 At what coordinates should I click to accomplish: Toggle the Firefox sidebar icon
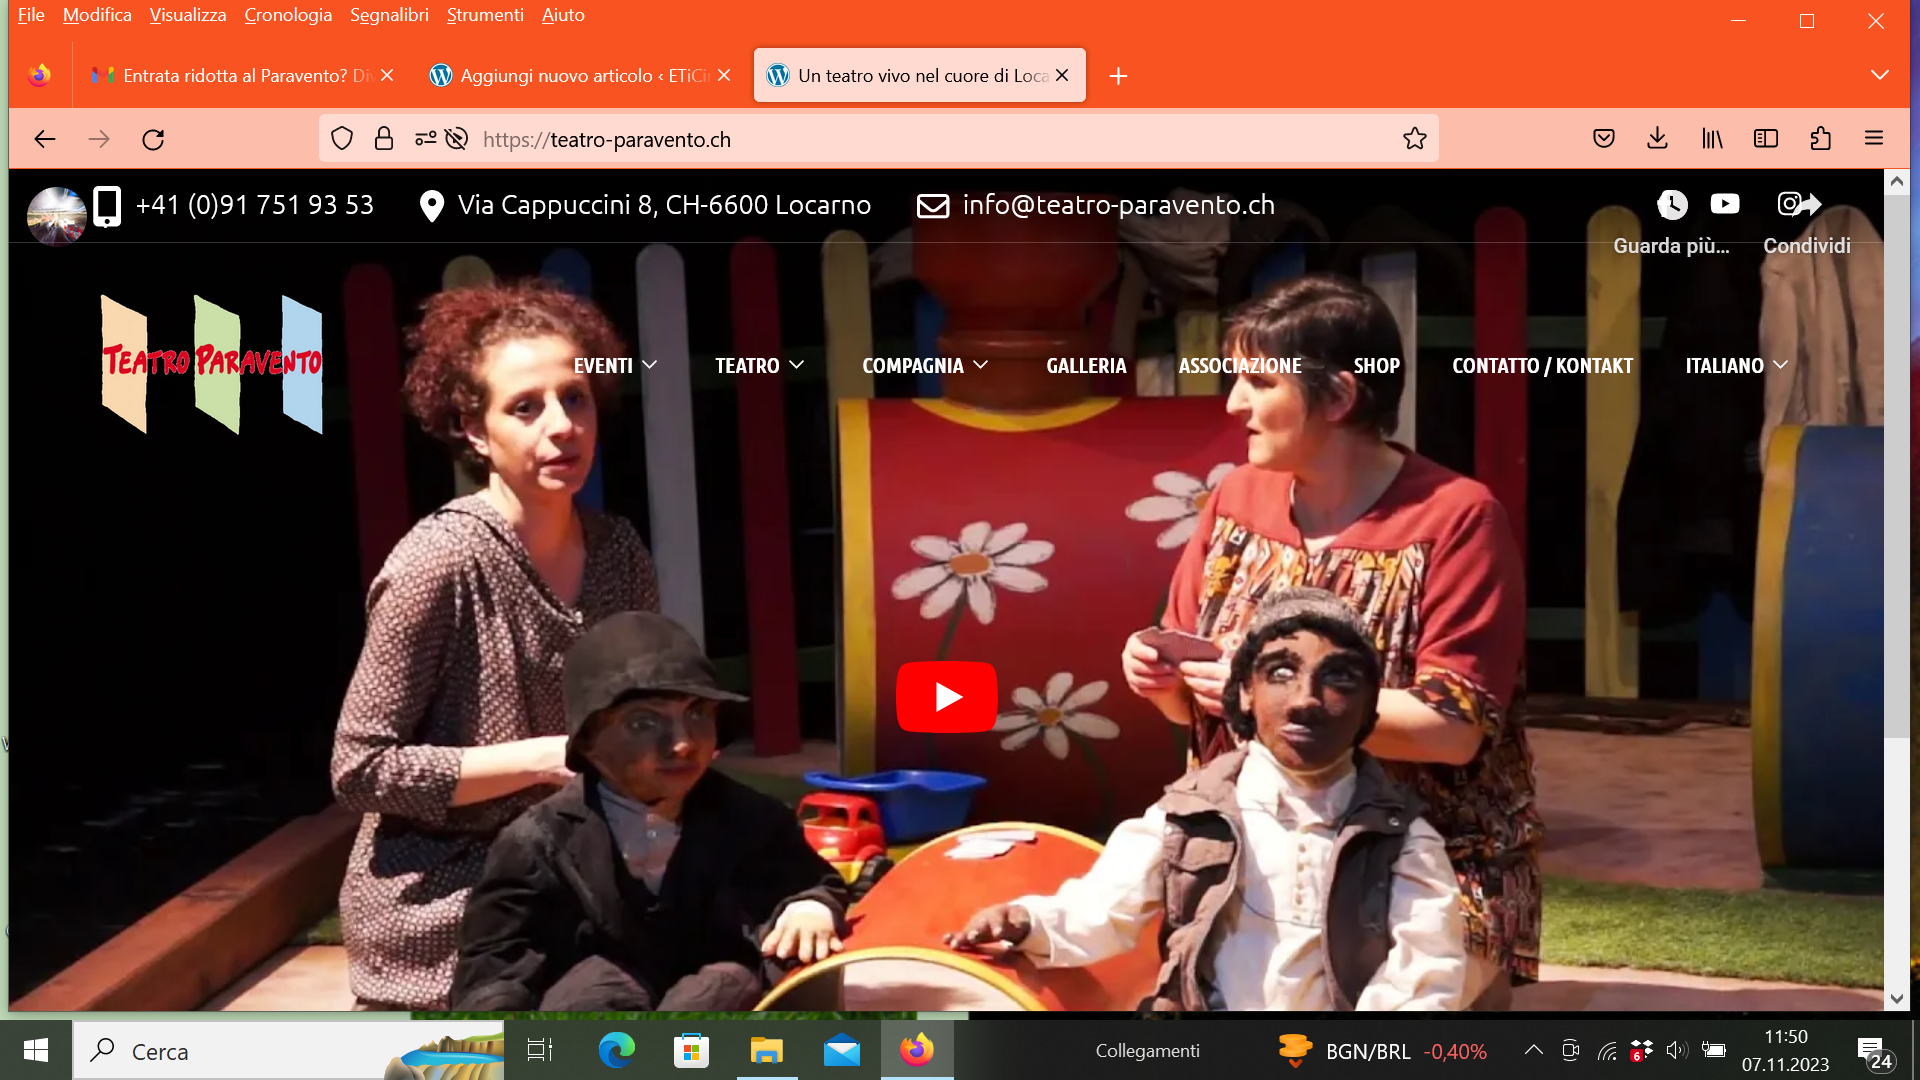1766,139
